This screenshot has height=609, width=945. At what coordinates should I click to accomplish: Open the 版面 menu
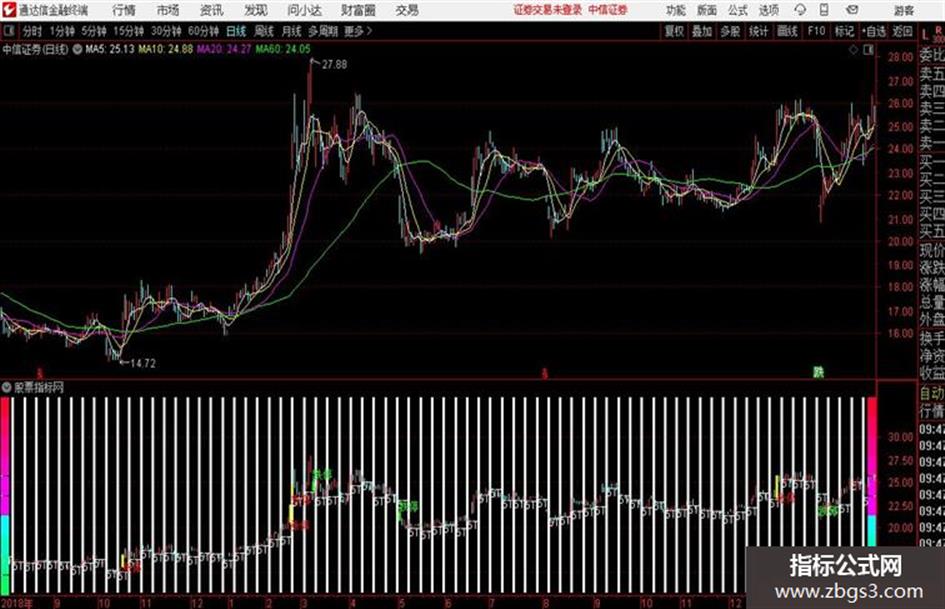click(707, 10)
